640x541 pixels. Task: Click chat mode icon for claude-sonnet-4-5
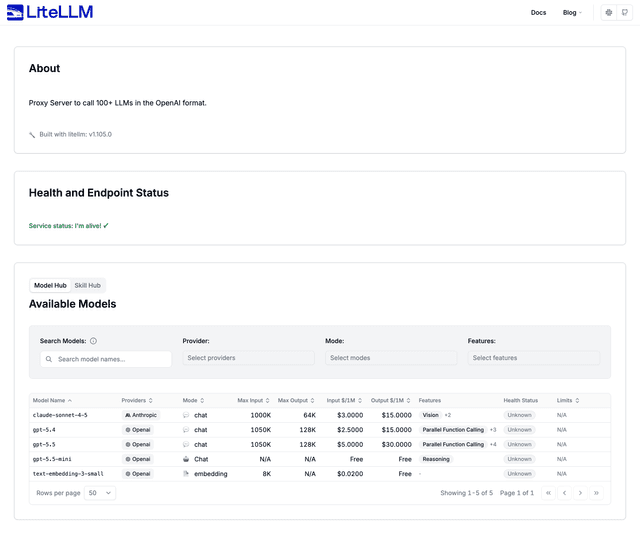(186, 415)
